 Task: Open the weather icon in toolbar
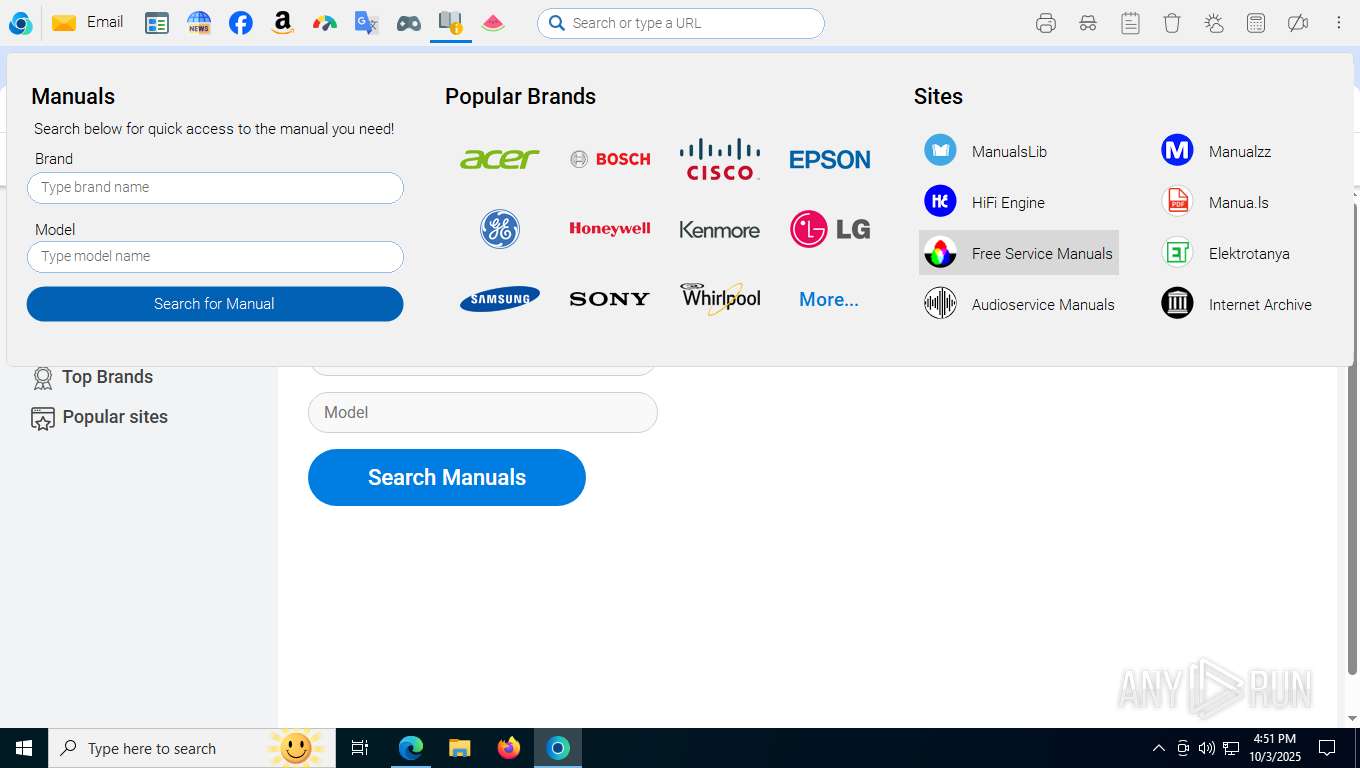[1214, 23]
